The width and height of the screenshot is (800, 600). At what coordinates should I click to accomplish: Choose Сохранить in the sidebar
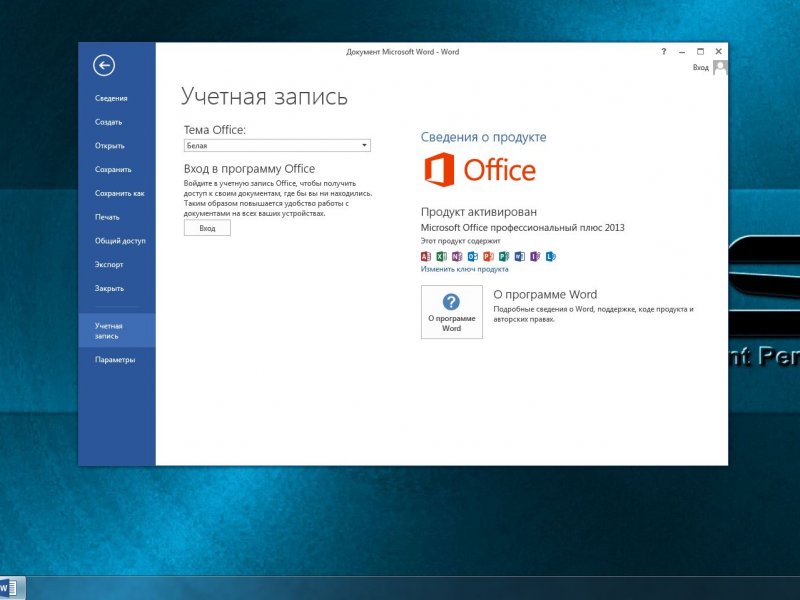113,169
